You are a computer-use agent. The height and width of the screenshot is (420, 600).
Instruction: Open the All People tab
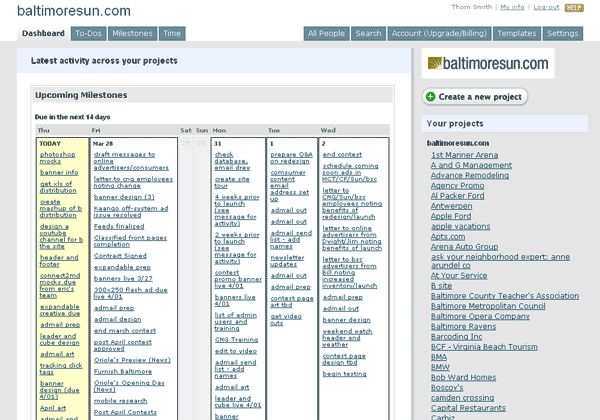click(x=326, y=33)
